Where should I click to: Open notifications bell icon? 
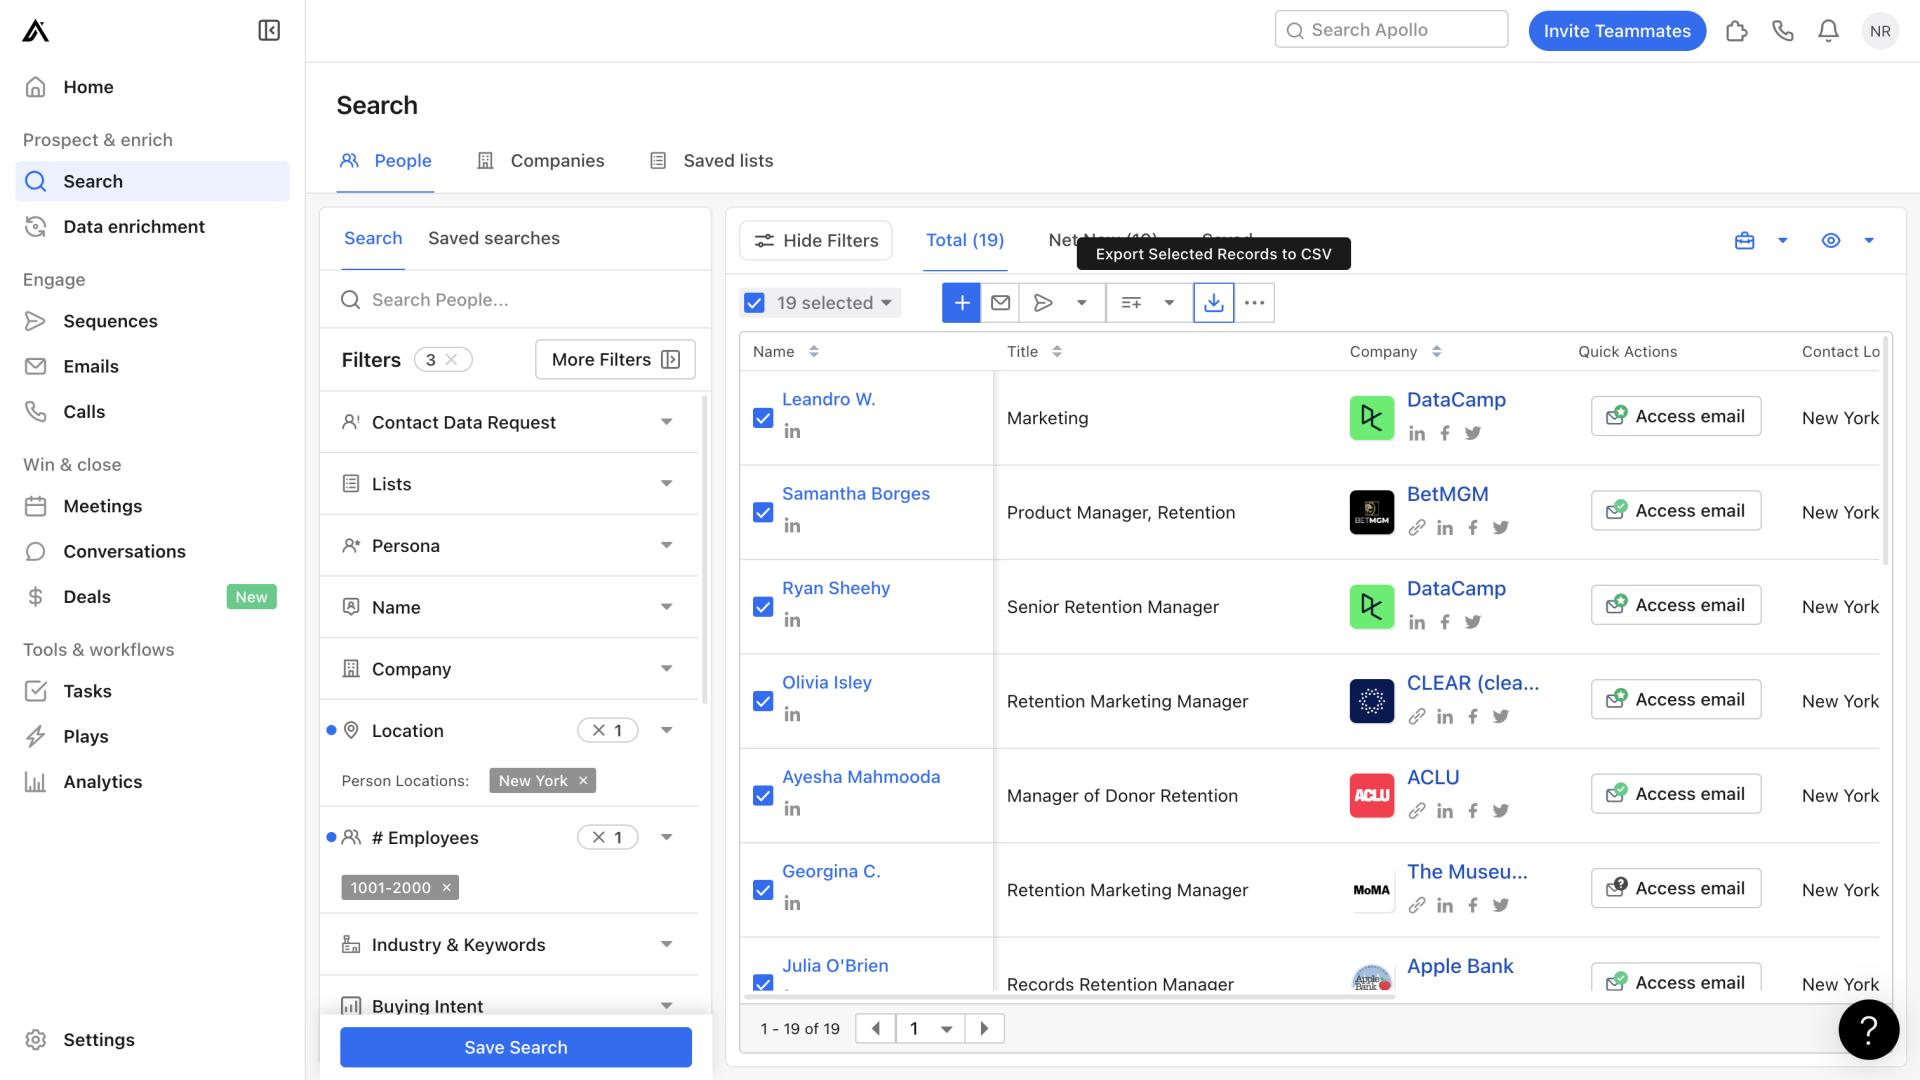click(1828, 31)
